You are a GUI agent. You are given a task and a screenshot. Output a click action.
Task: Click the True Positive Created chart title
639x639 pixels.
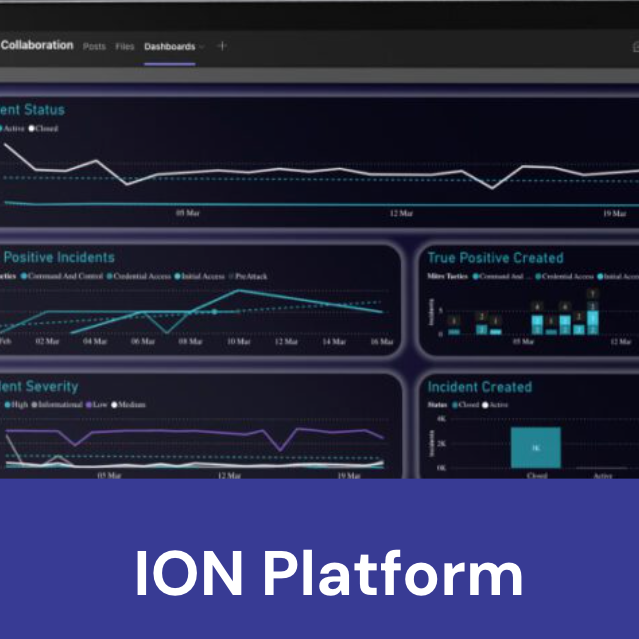495,258
